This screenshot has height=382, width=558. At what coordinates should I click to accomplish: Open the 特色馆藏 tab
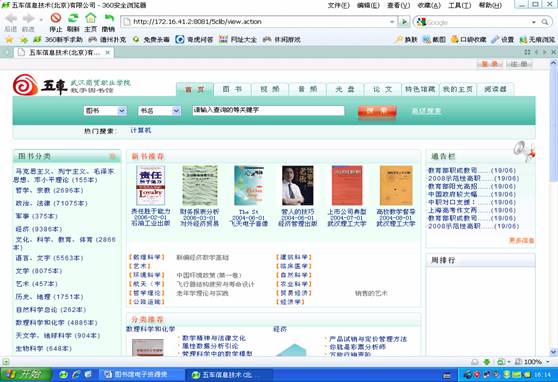coord(420,89)
